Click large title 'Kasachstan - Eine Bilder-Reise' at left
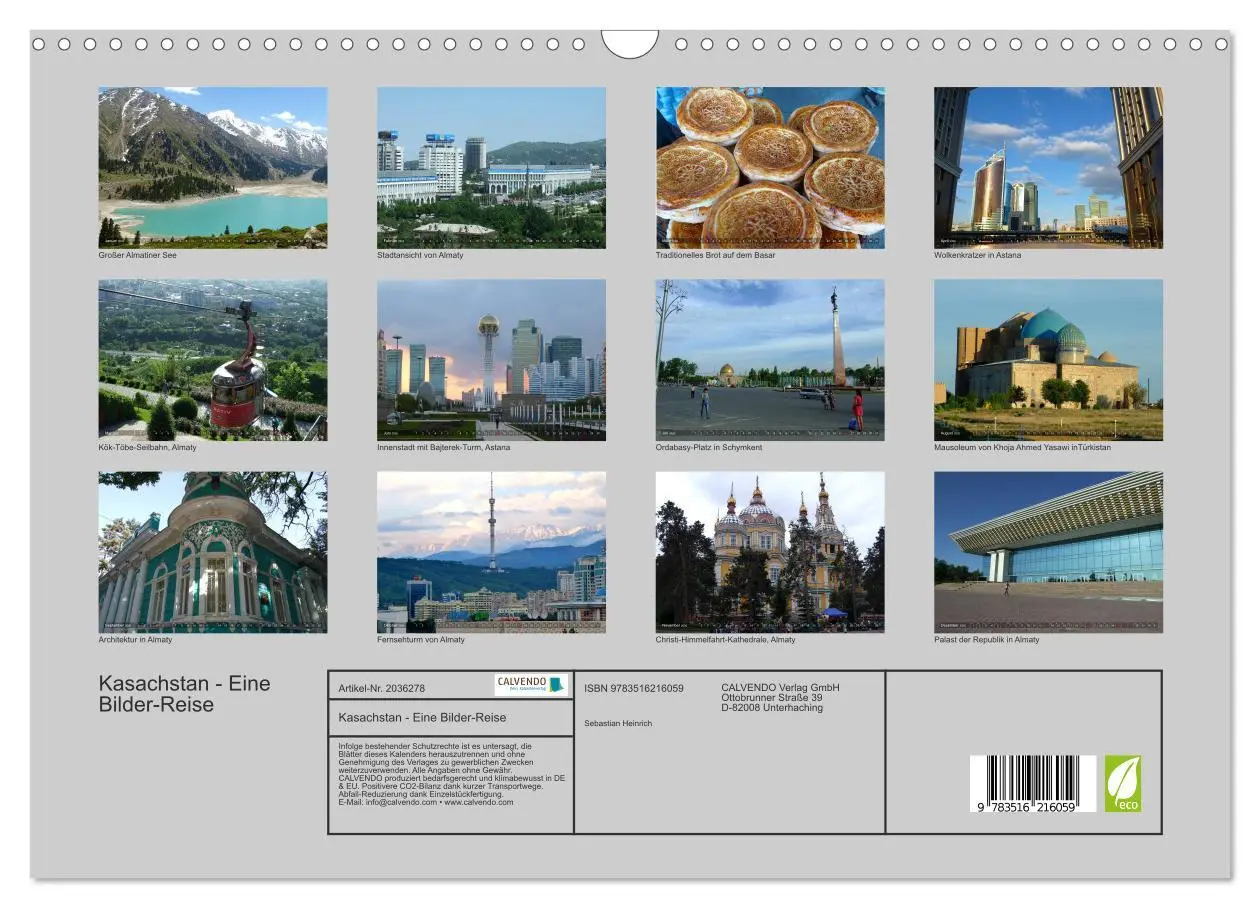Viewport: 1260px width, 908px height. [185, 694]
